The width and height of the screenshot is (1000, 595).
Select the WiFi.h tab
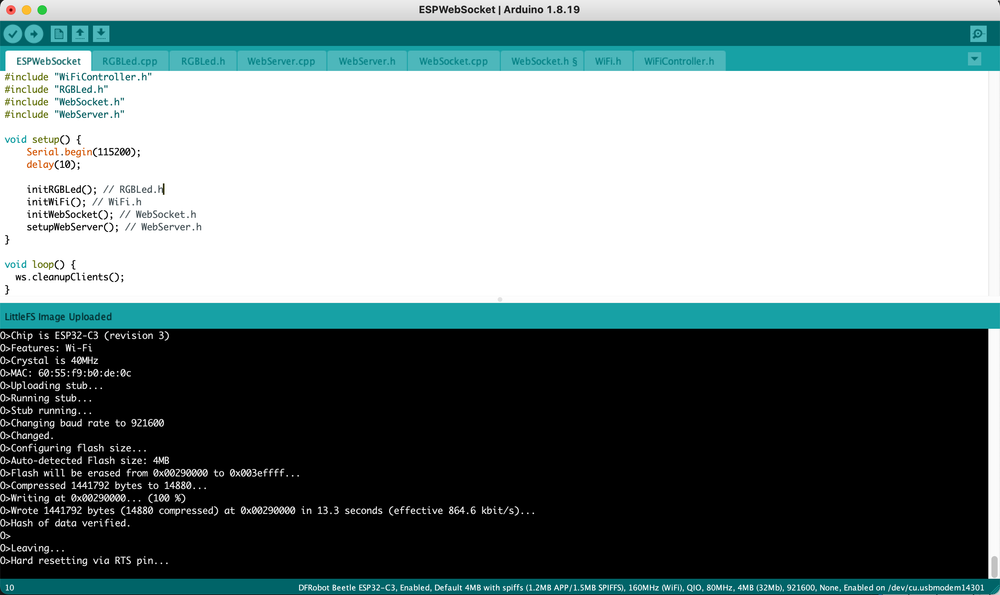[608, 61]
